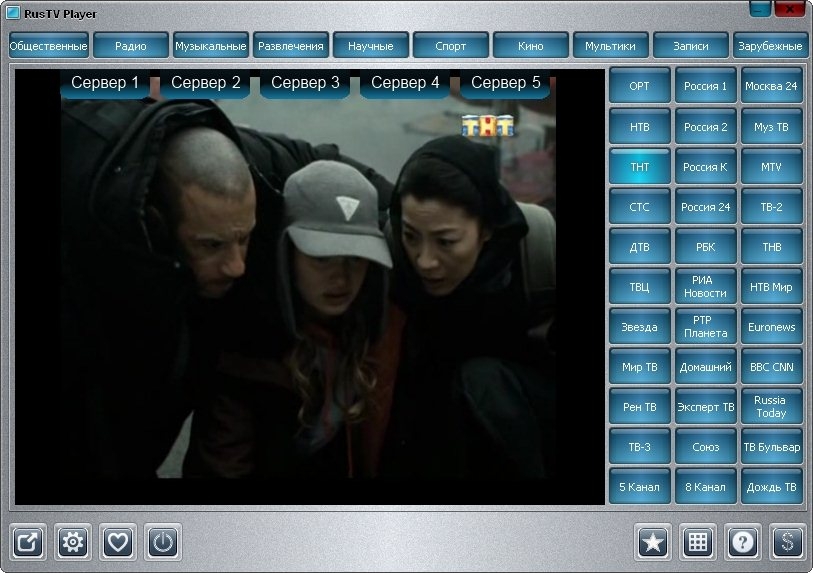Click the star favorites icon
Image resolution: width=813 pixels, height=573 pixels.
click(x=653, y=542)
